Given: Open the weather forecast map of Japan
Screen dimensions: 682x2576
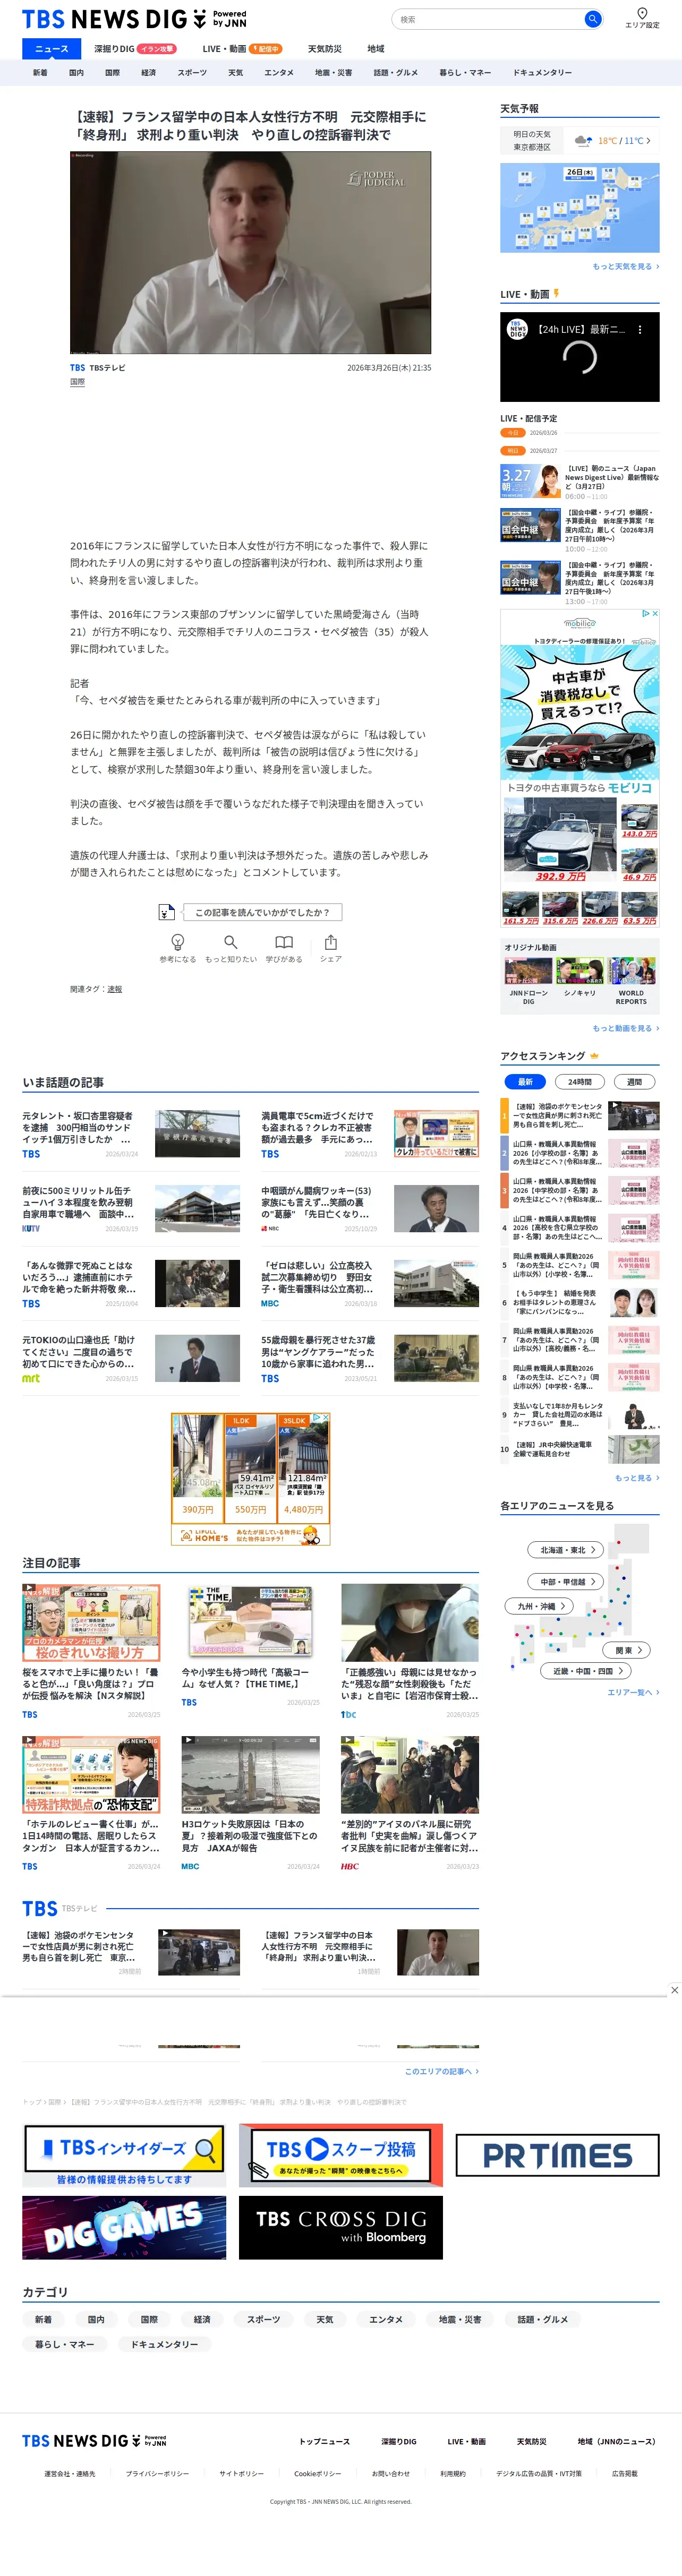Looking at the screenshot, I should click(580, 208).
